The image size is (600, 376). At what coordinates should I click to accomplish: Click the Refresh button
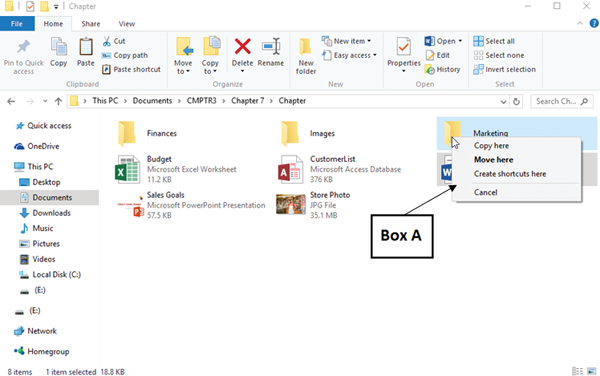click(x=516, y=102)
